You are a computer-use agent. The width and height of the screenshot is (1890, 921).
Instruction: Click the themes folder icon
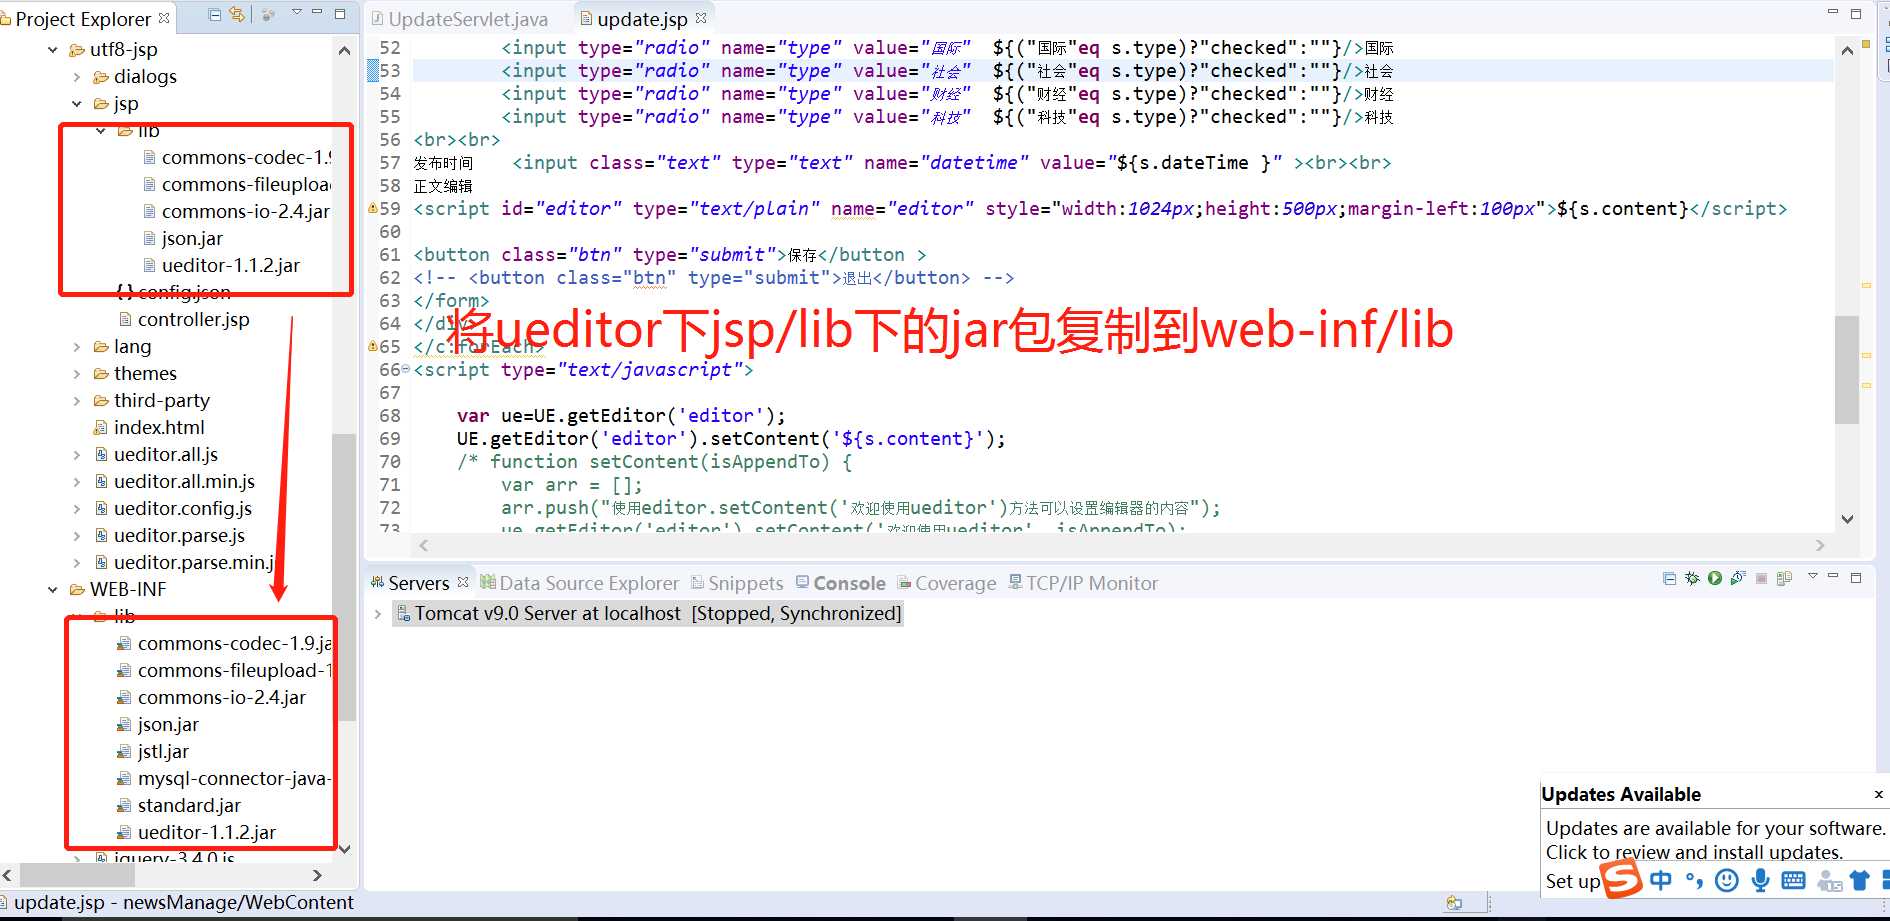coord(101,373)
